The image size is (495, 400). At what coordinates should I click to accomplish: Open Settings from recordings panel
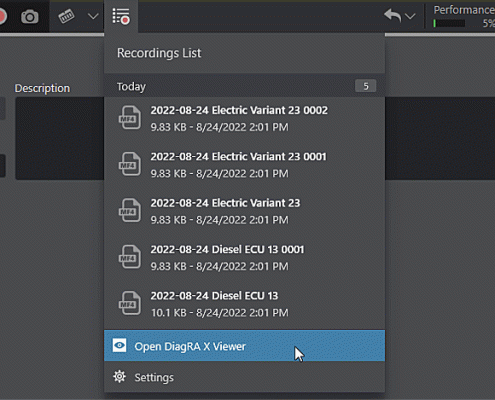(x=244, y=377)
